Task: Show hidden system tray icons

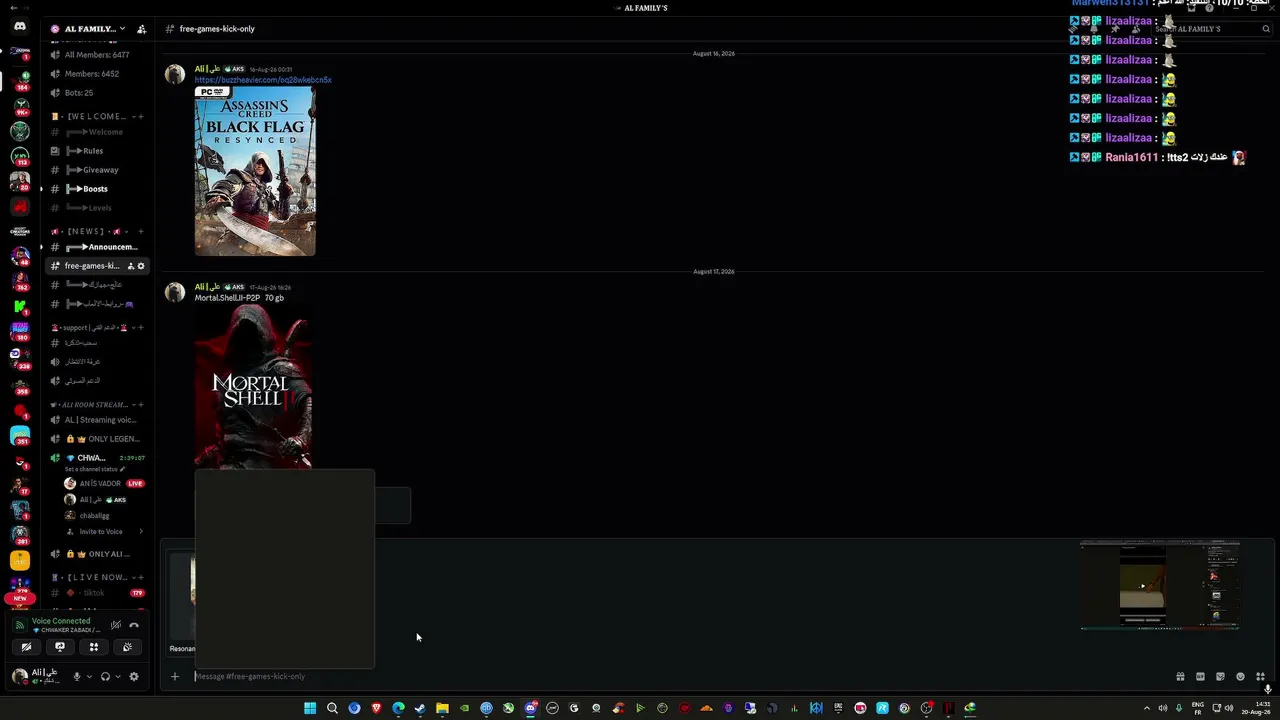Action: (1146, 708)
